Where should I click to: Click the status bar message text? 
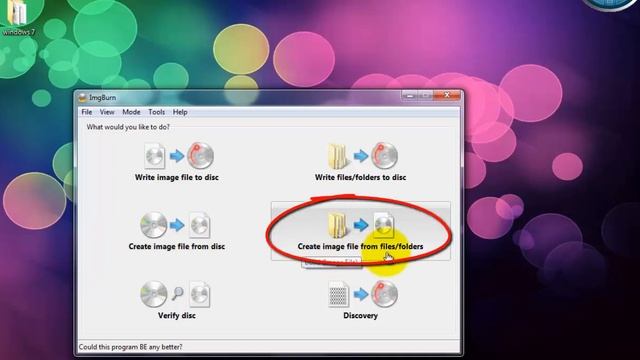pos(131,347)
